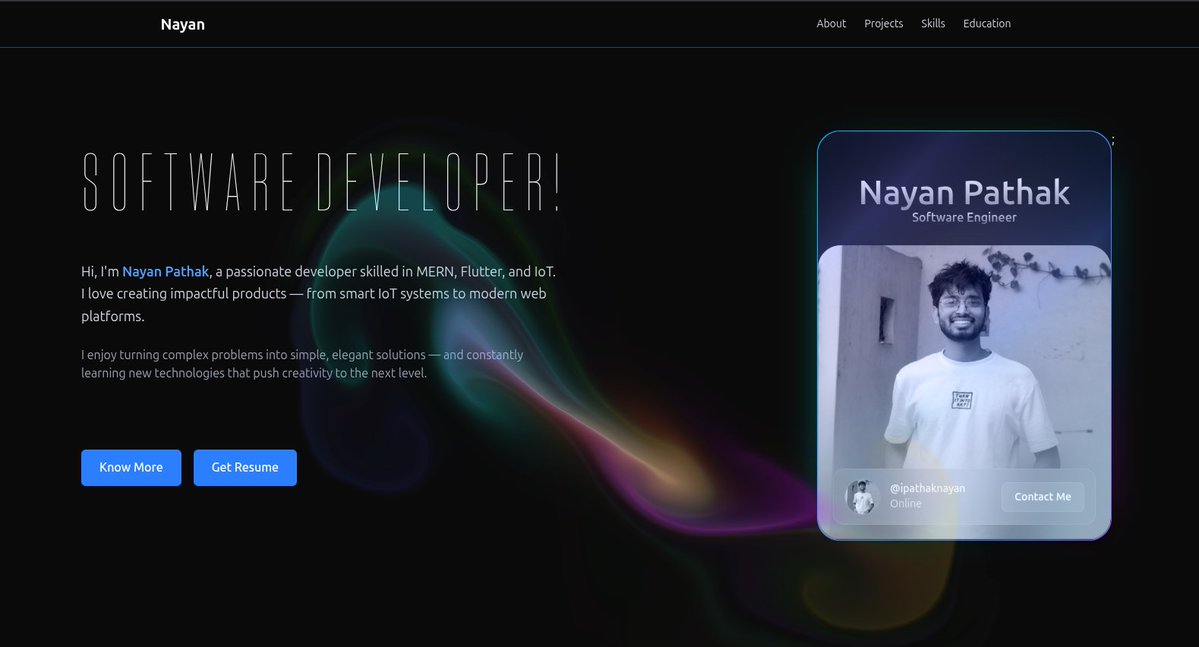Screen dimensions: 1199x647
Task: Open the Projects navigation link
Action: [883, 23]
